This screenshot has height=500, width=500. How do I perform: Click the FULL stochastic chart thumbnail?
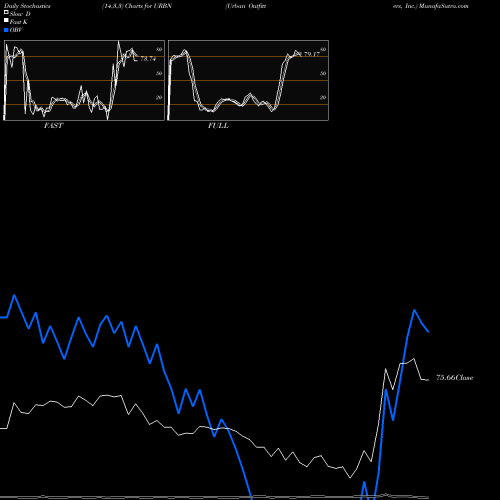click(248, 80)
